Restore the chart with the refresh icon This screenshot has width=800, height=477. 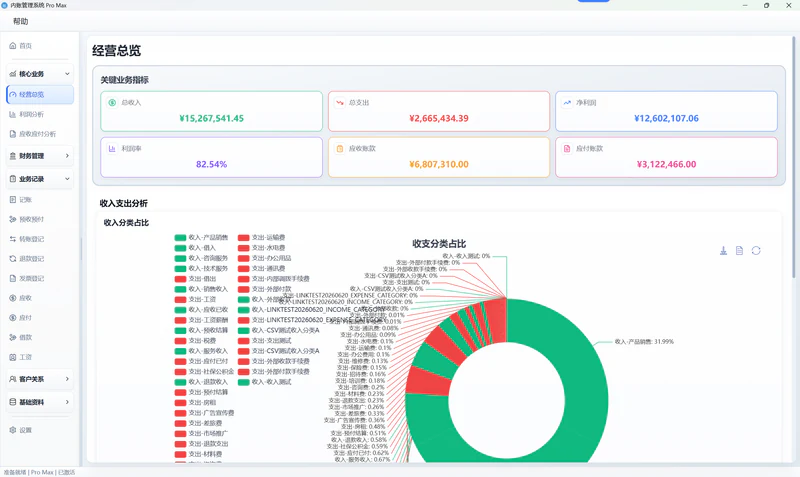[x=756, y=250]
